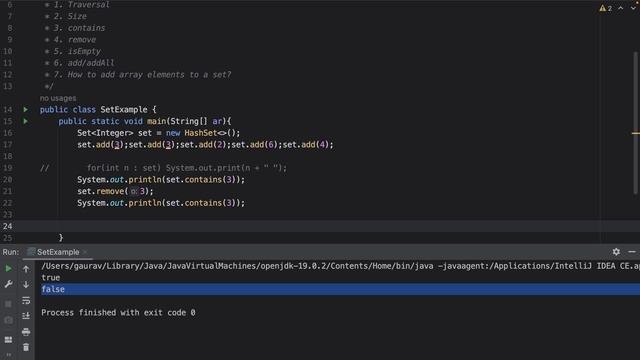The height and width of the screenshot is (360, 640).
Task: Click the down arrow in Run panel
Action: 26,284
